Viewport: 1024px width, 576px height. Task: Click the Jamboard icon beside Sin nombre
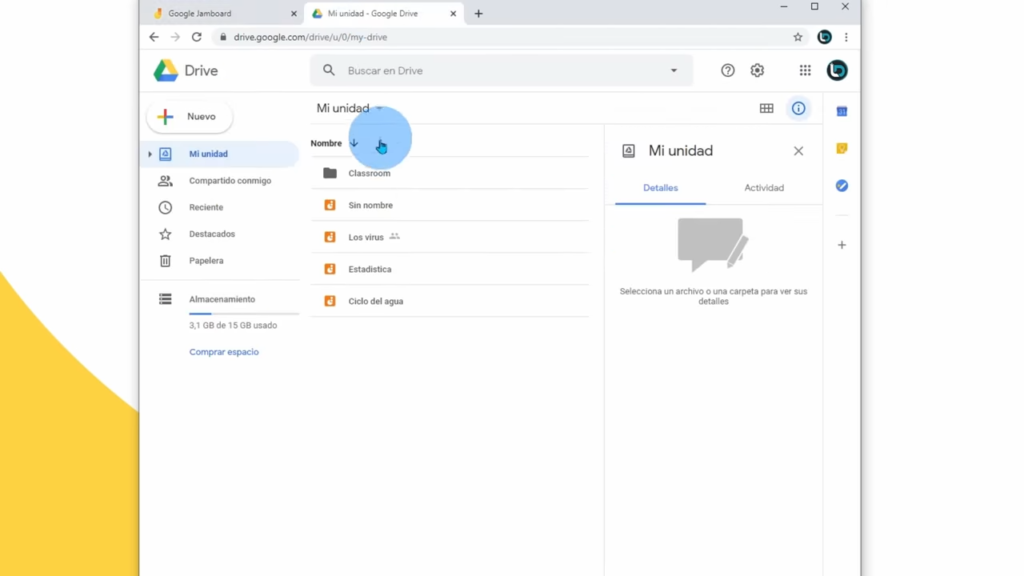(330, 205)
